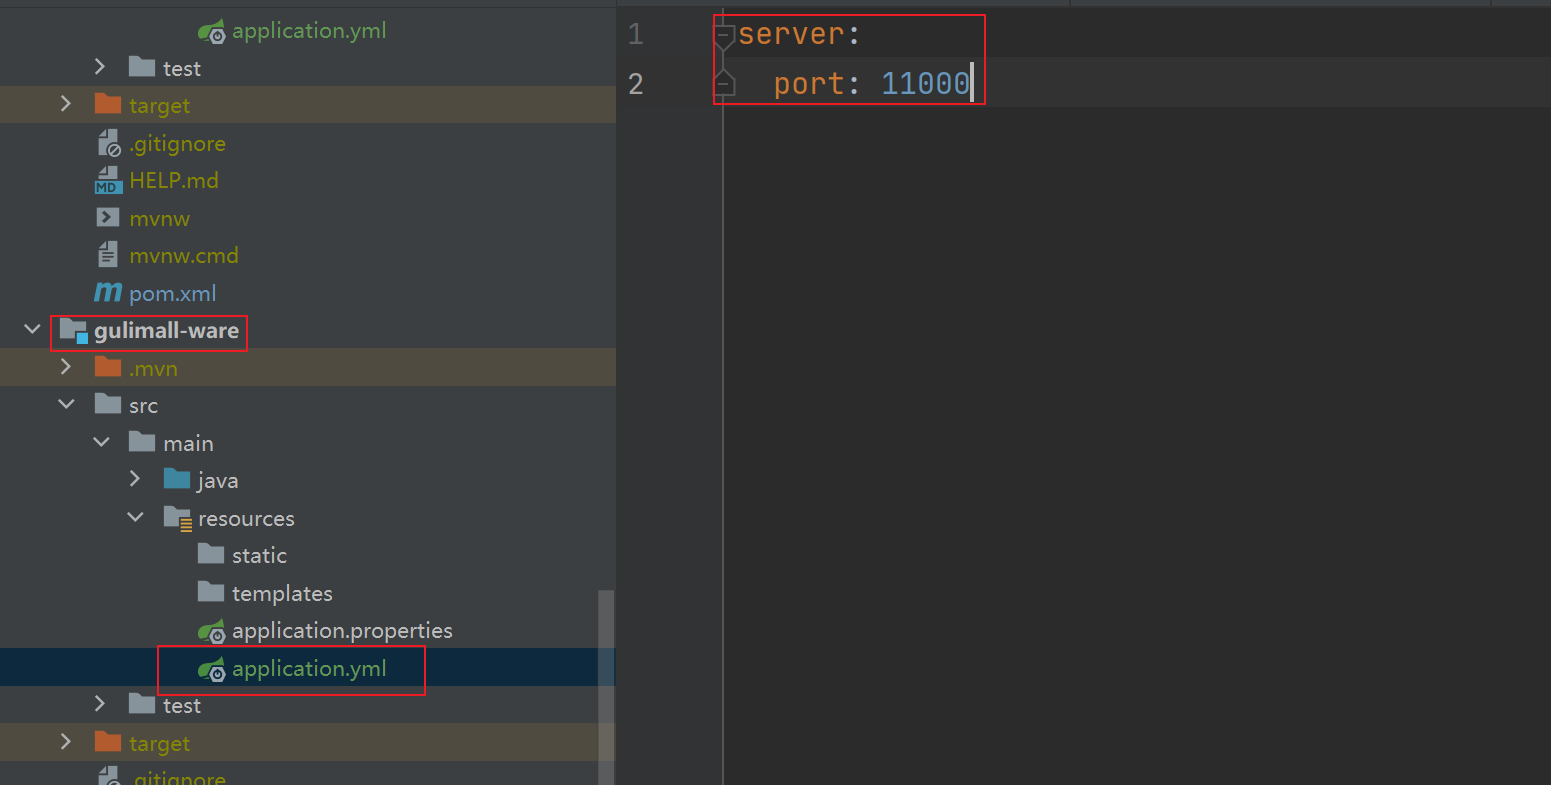
Task: Select the resources folder name
Action: click(x=246, y=519)
